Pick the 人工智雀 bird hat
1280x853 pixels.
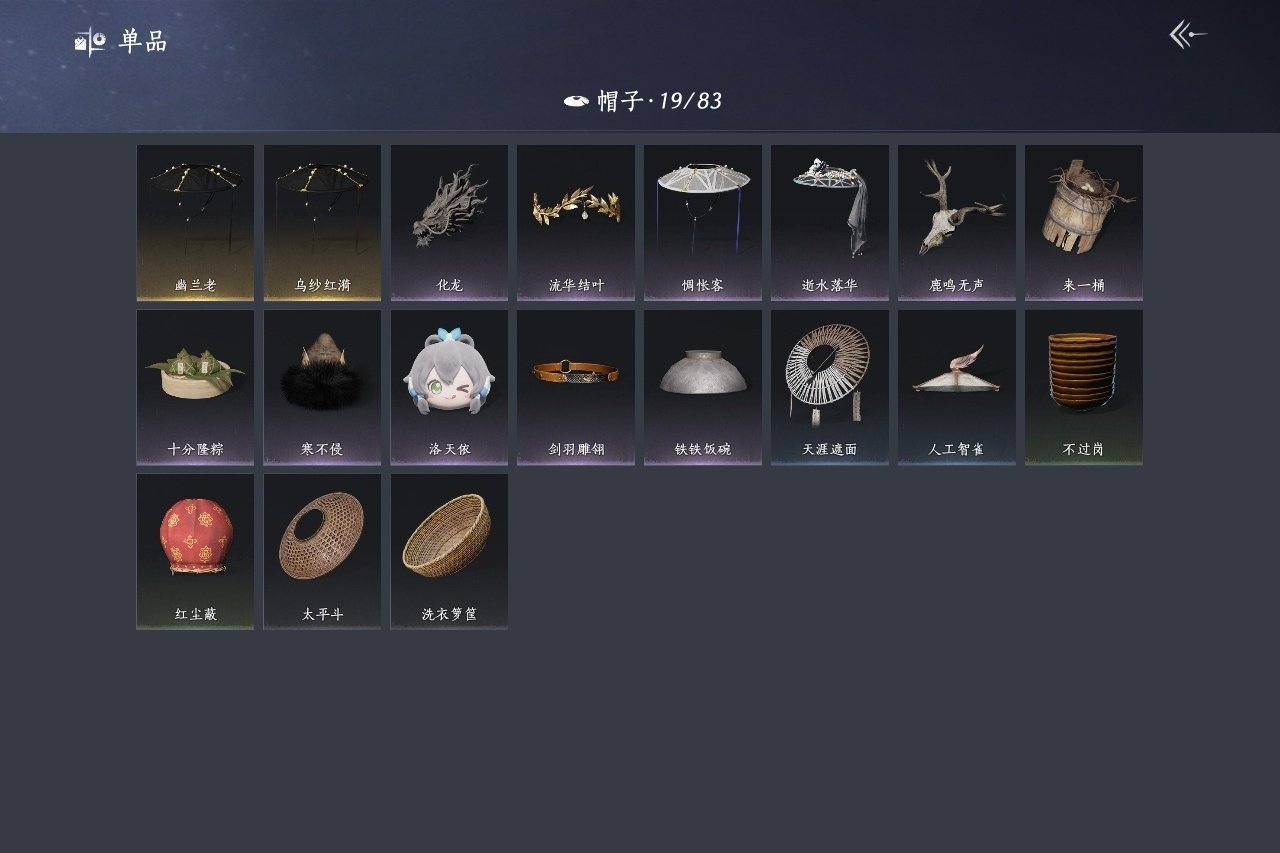click(957, 387)
